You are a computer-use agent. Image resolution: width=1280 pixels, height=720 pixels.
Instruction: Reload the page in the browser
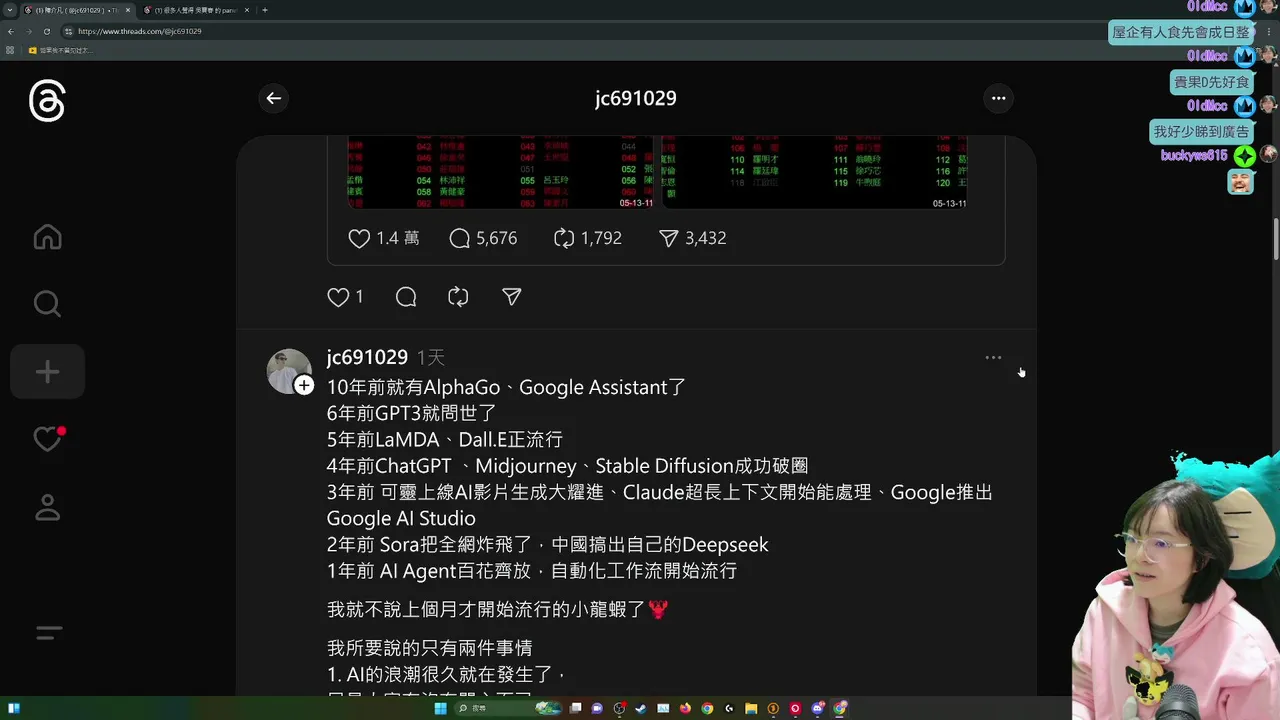pos(46,31)
